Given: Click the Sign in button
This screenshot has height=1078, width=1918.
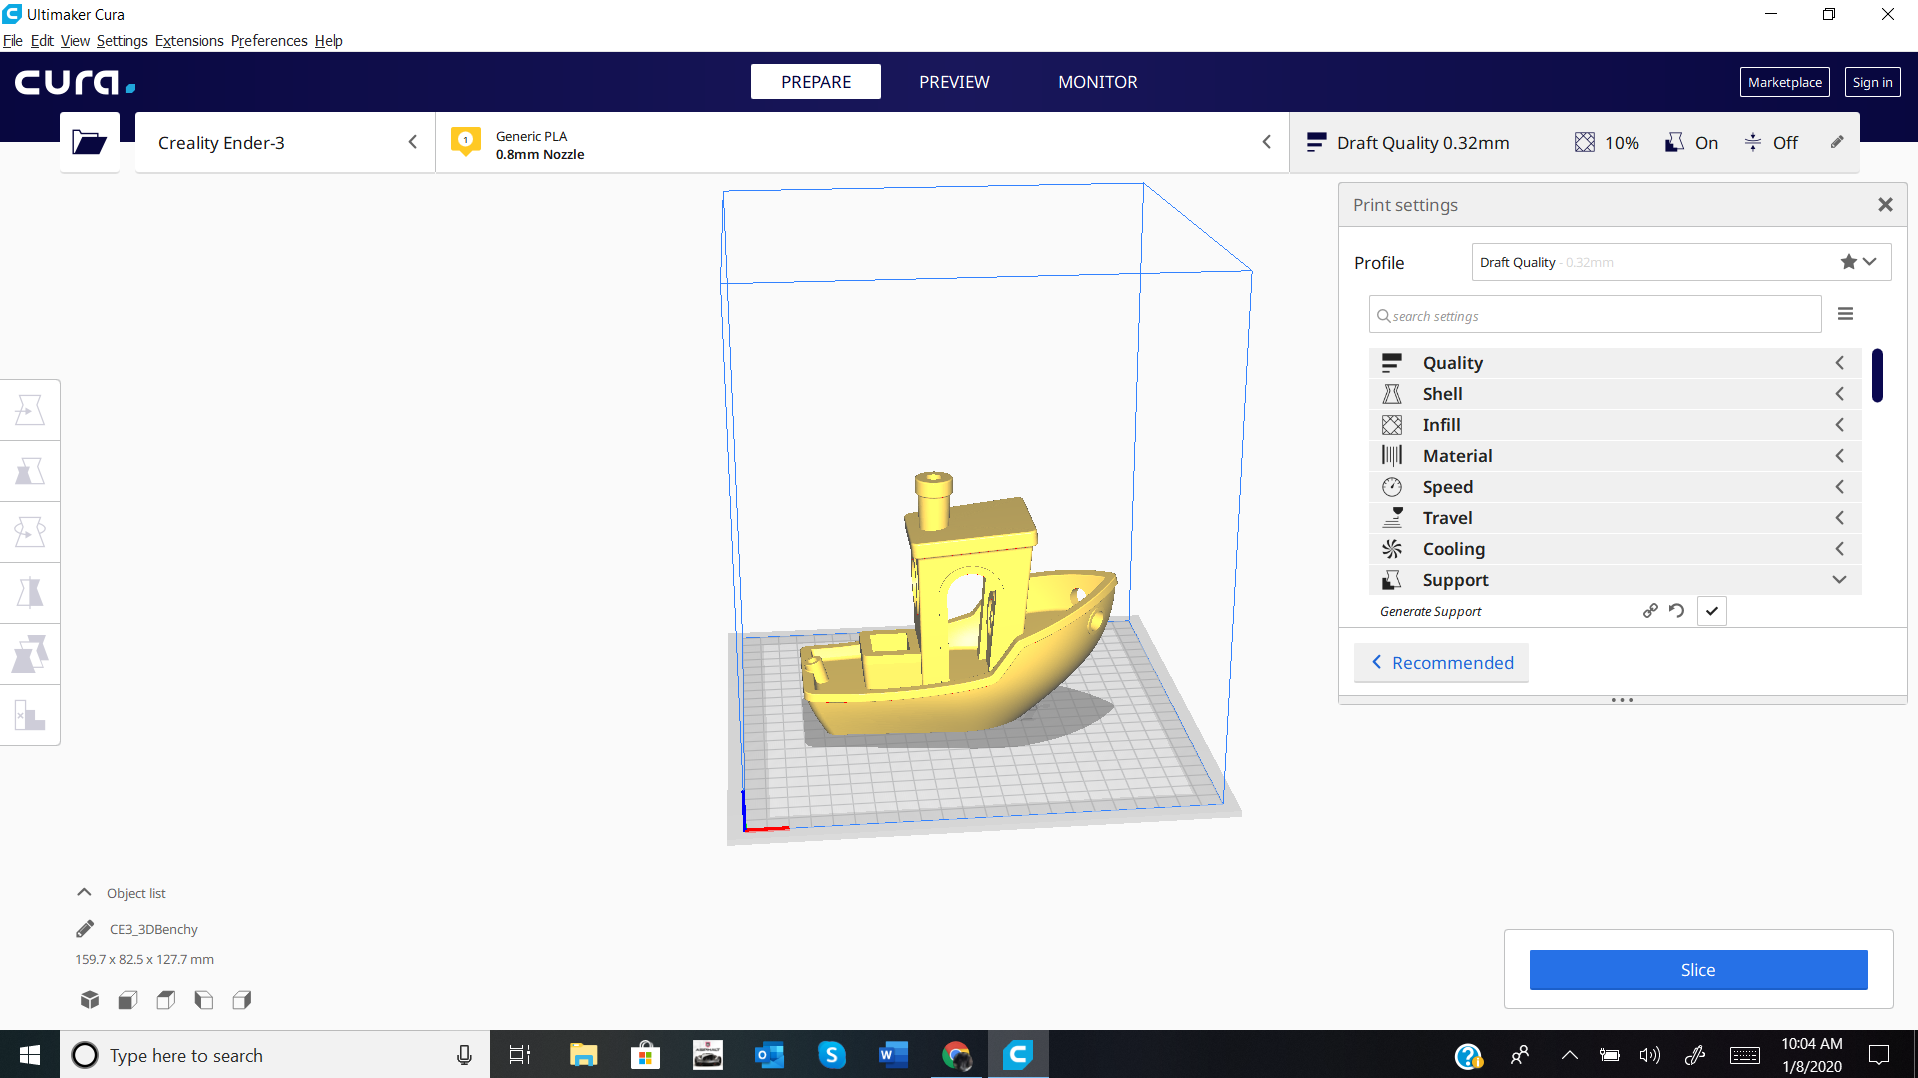Looking at the screenshot, I should [1872, 82].
